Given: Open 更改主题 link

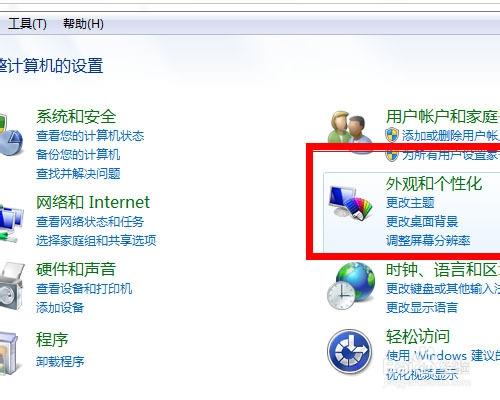Looking at the screenshot, I should click(x=410, y=202).
